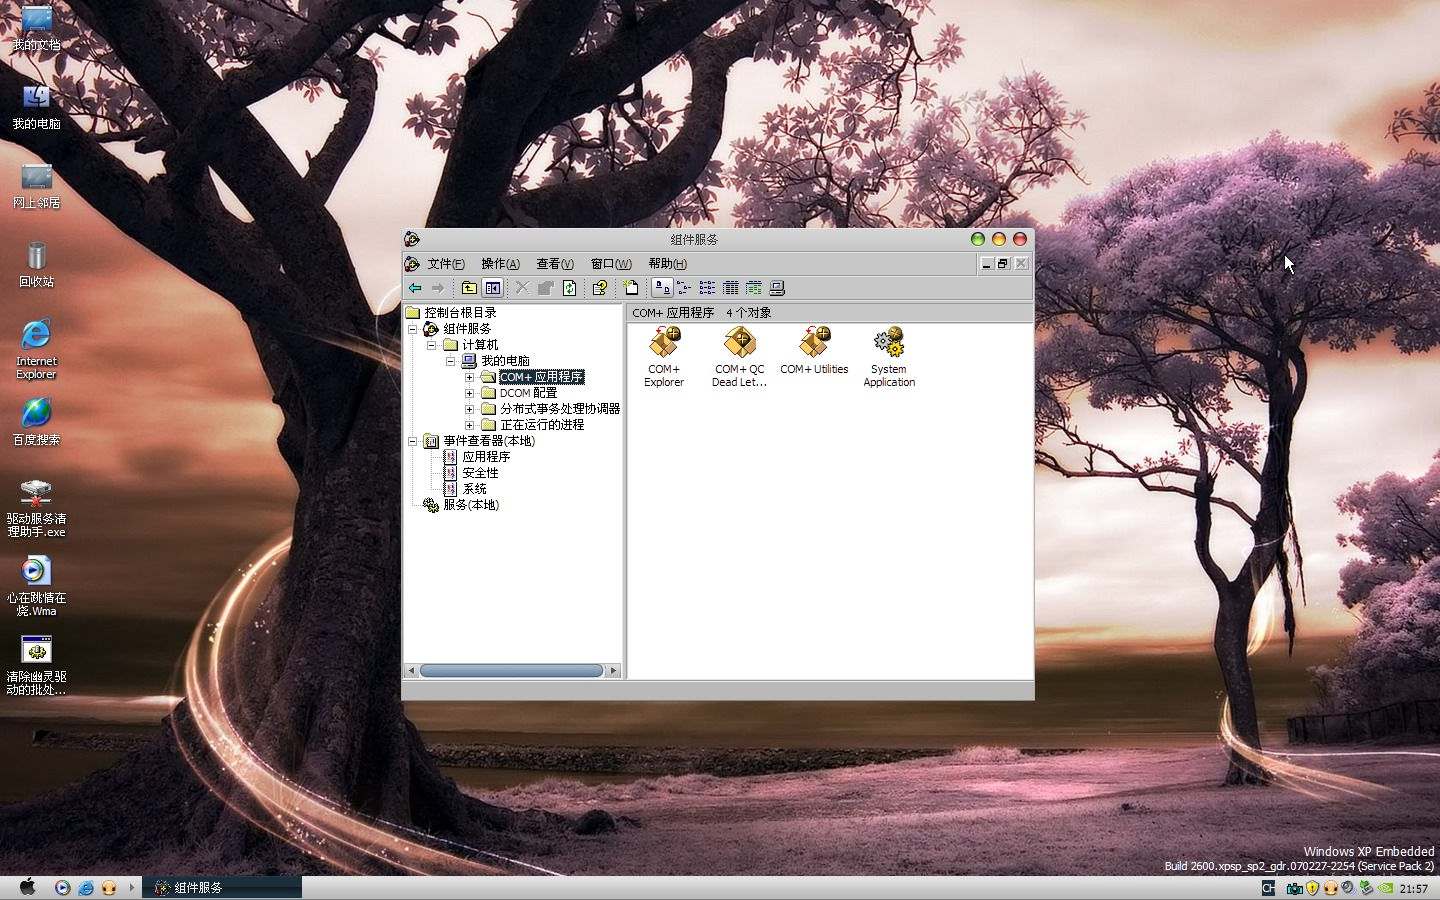
Task: Select 我的电脑 in the console tree
Action: (505, 361)
